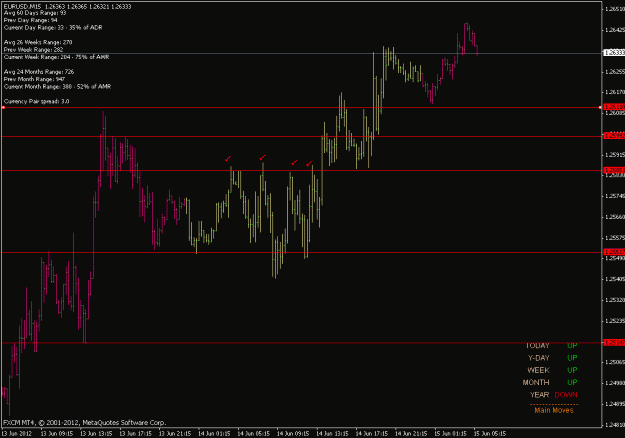Click '14 Jun 09:15' on the time axis
Screen dimensions: 625x438
tap(293, 434)
